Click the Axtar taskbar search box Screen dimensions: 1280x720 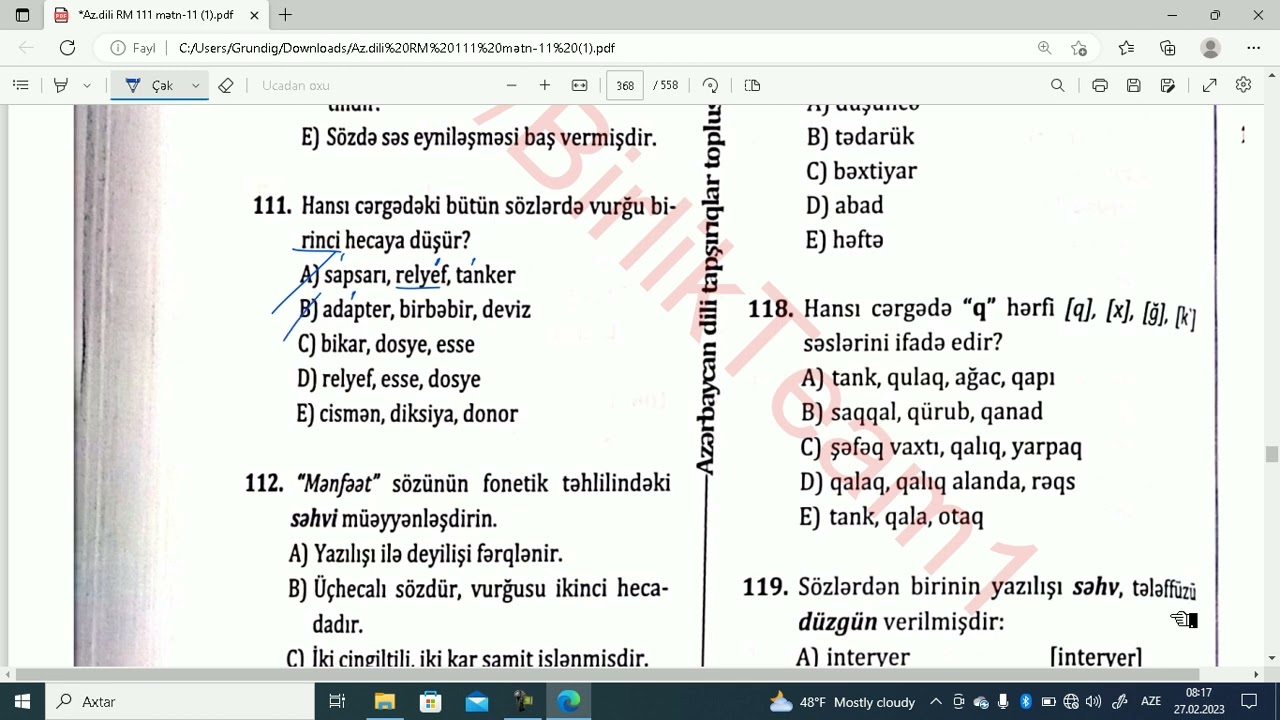click(x=180, y=701)
